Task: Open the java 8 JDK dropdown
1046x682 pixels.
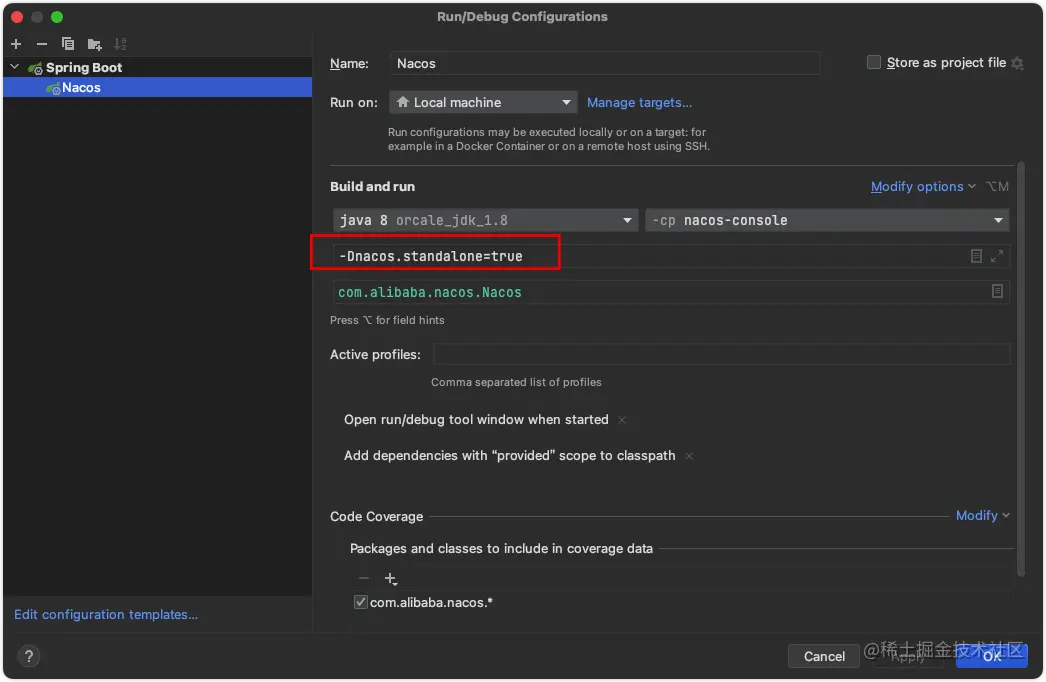Action: [x=486, y=220]
